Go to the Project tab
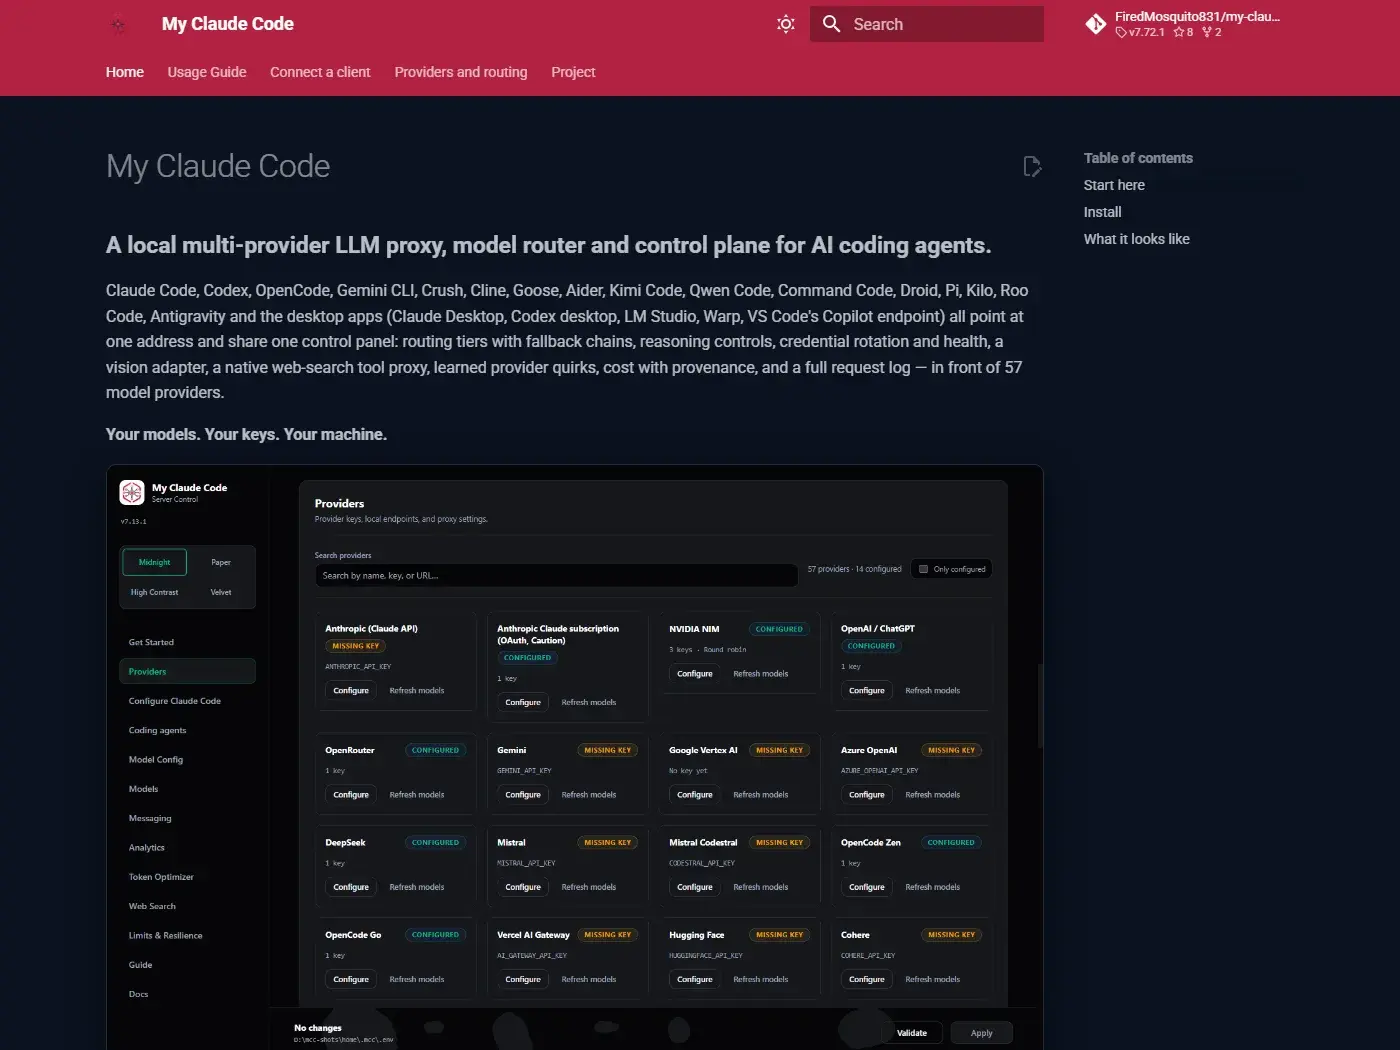The height and width of the screenshot is (1050, 1400). click(x=573, y=72)
